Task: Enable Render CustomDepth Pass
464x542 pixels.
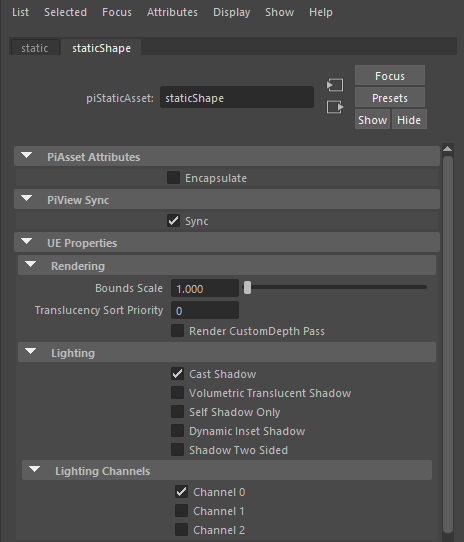Action: (x=177, y=330)
